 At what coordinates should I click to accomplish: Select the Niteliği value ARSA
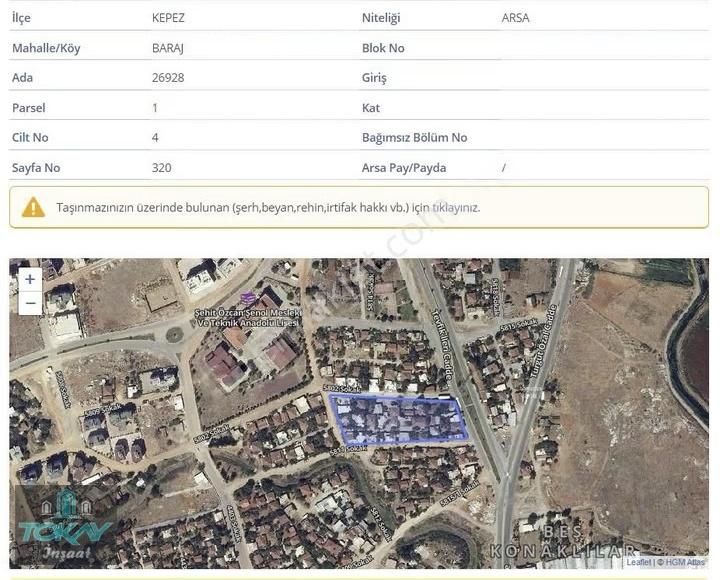point(515,18)
